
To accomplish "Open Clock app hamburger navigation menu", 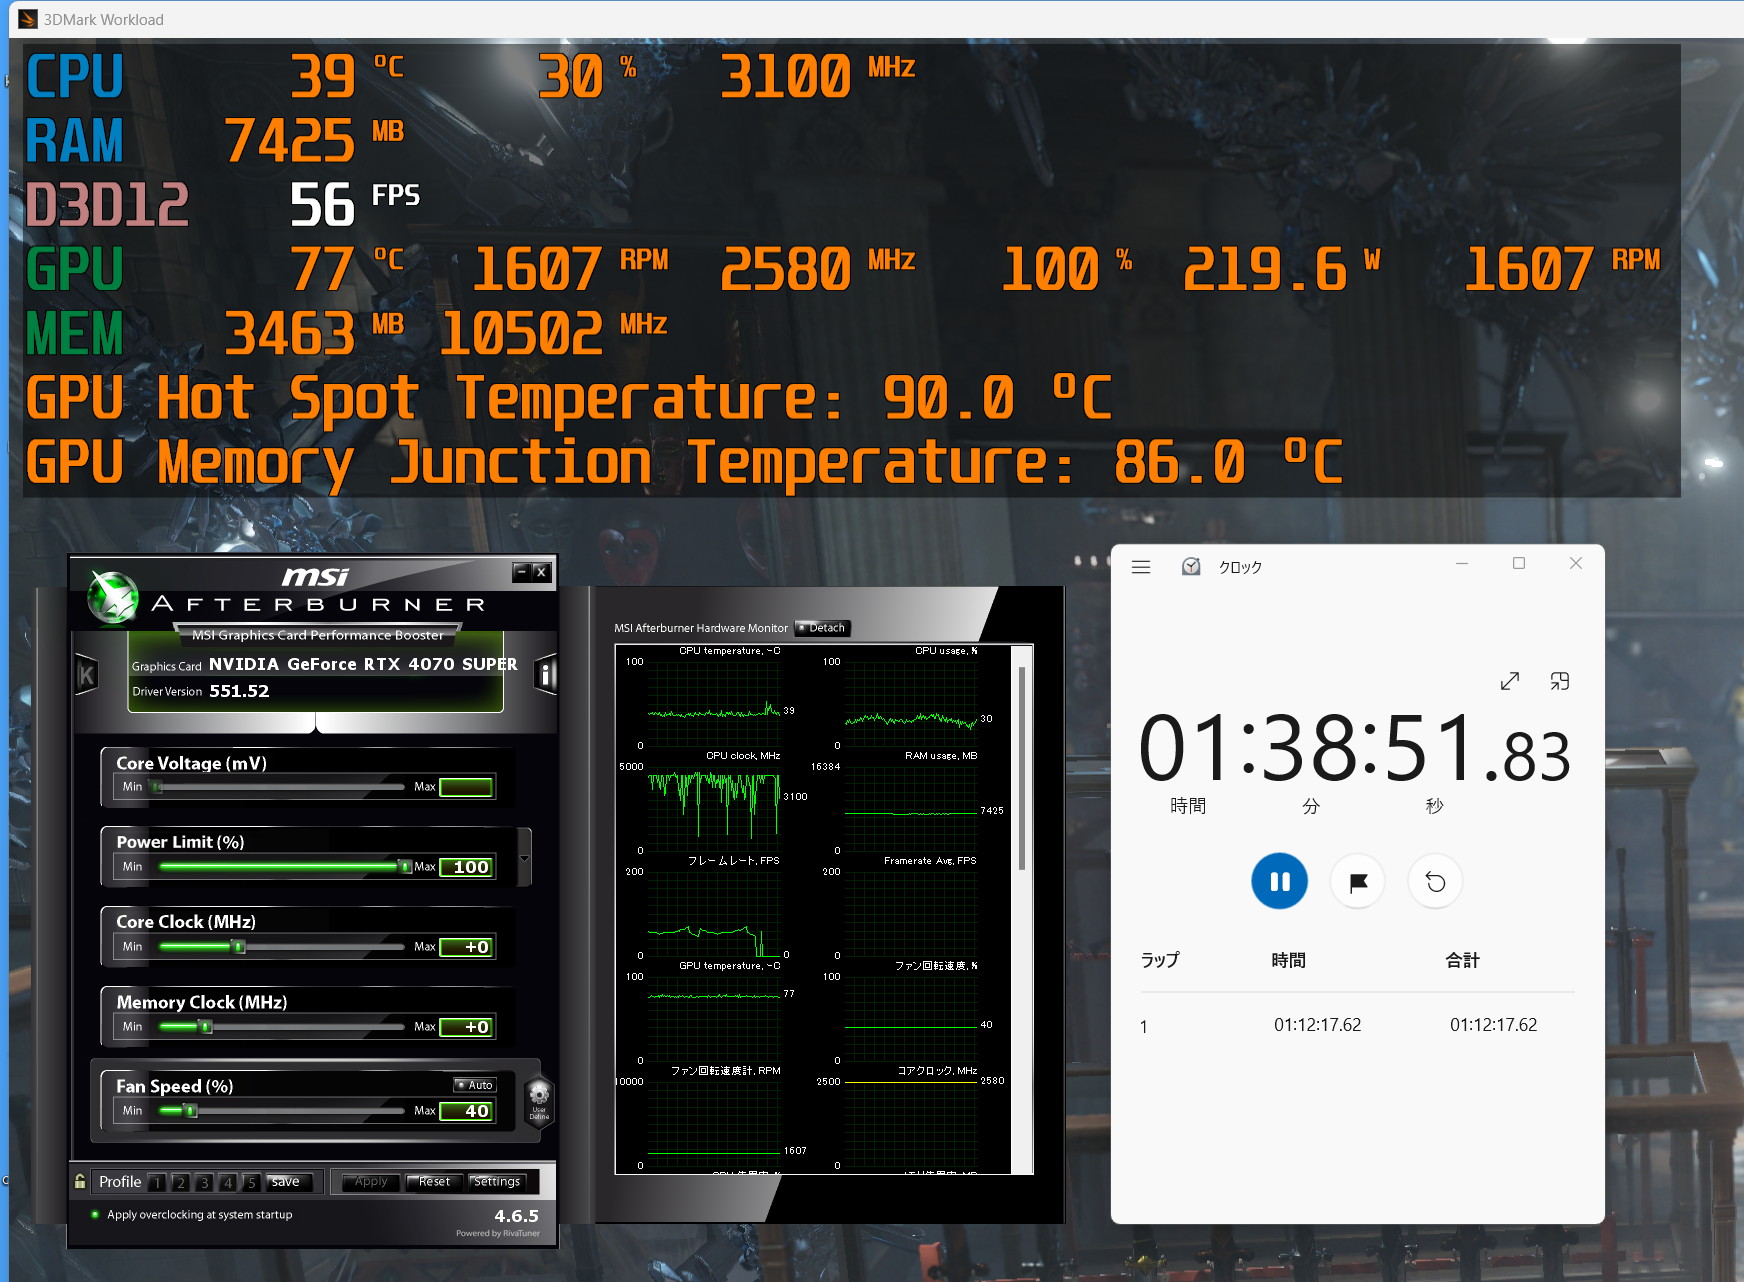I will point(1141,567).
